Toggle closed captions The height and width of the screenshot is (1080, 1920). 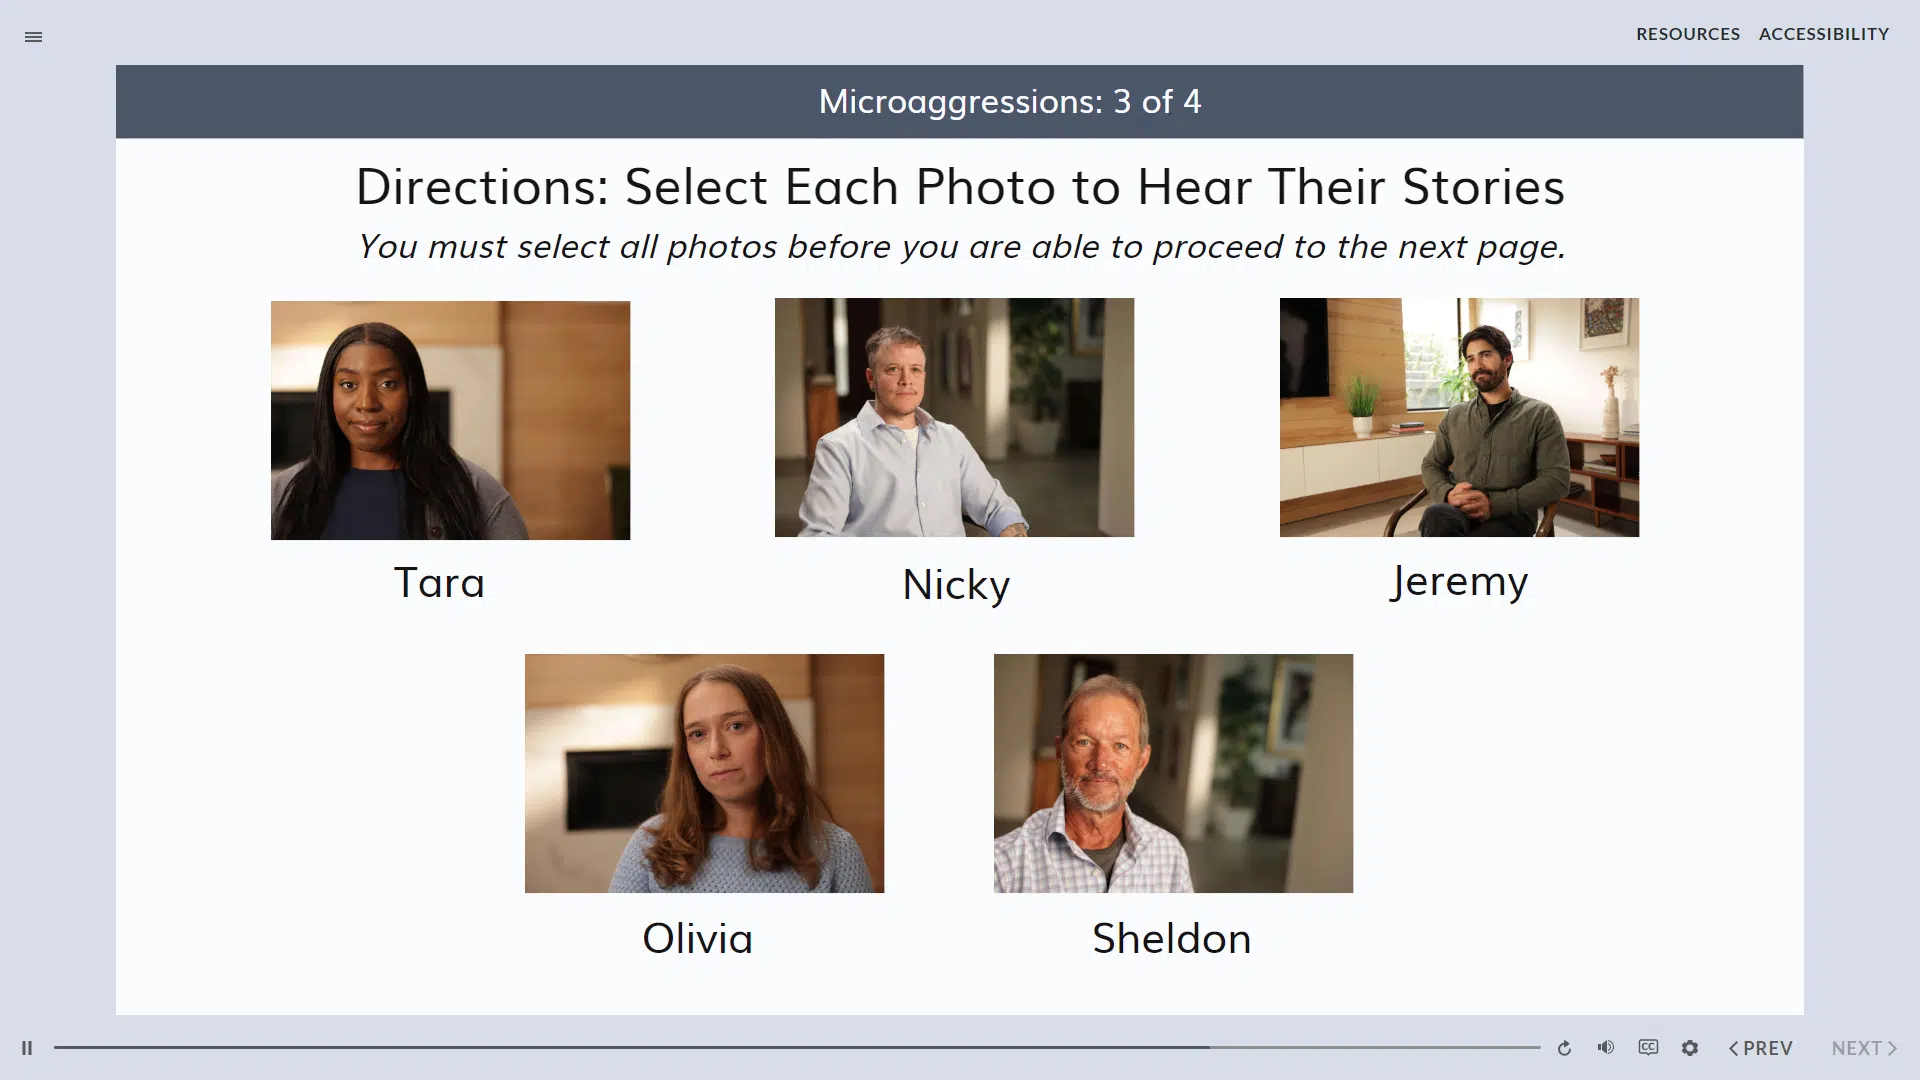pos(1648,1047)
